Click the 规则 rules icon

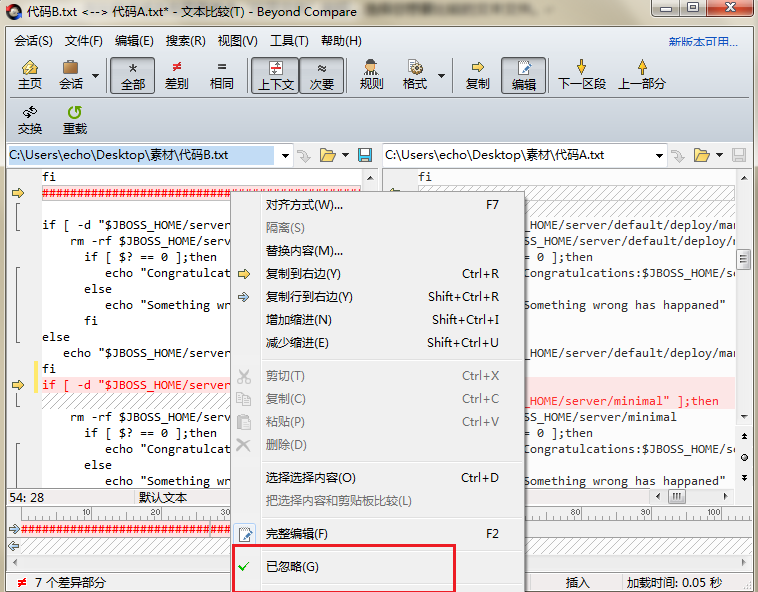[371, 75]
